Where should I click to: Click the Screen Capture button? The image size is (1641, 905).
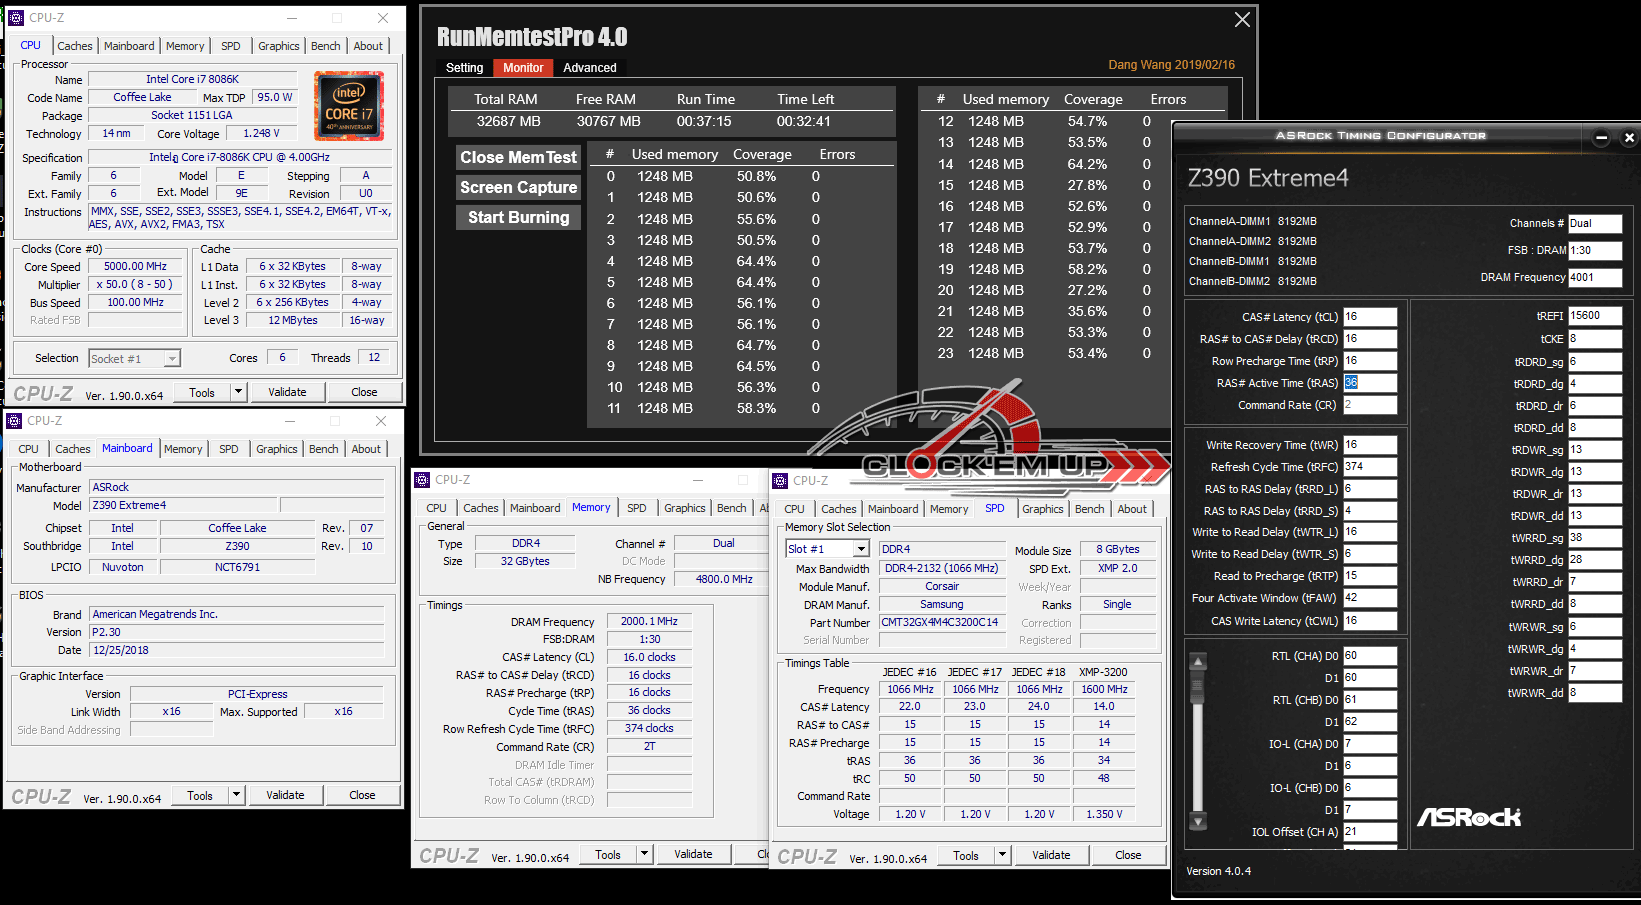coord(518,187)
